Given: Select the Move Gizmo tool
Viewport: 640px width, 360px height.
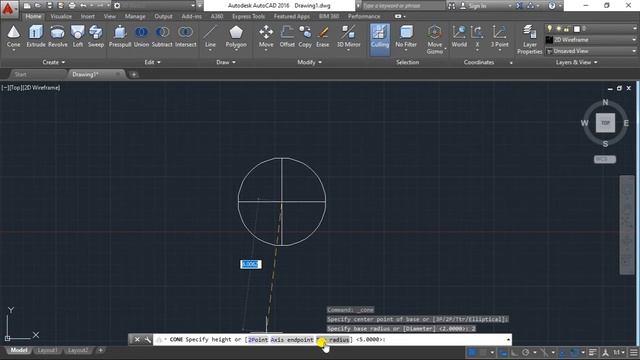Looking at the screenshot, I should (x=435, y=40).
